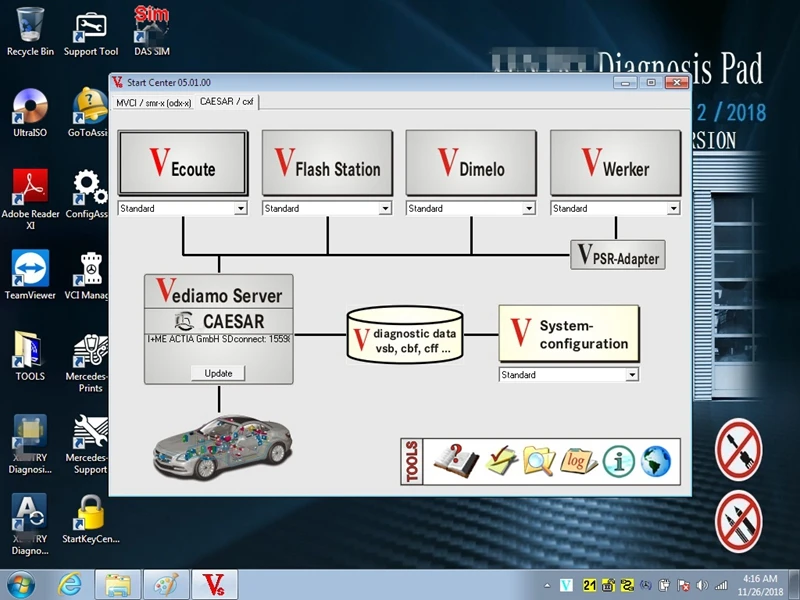Expand the dropdown under Flash Station
This screenshot has height=600, width=800.
point(385,208)
